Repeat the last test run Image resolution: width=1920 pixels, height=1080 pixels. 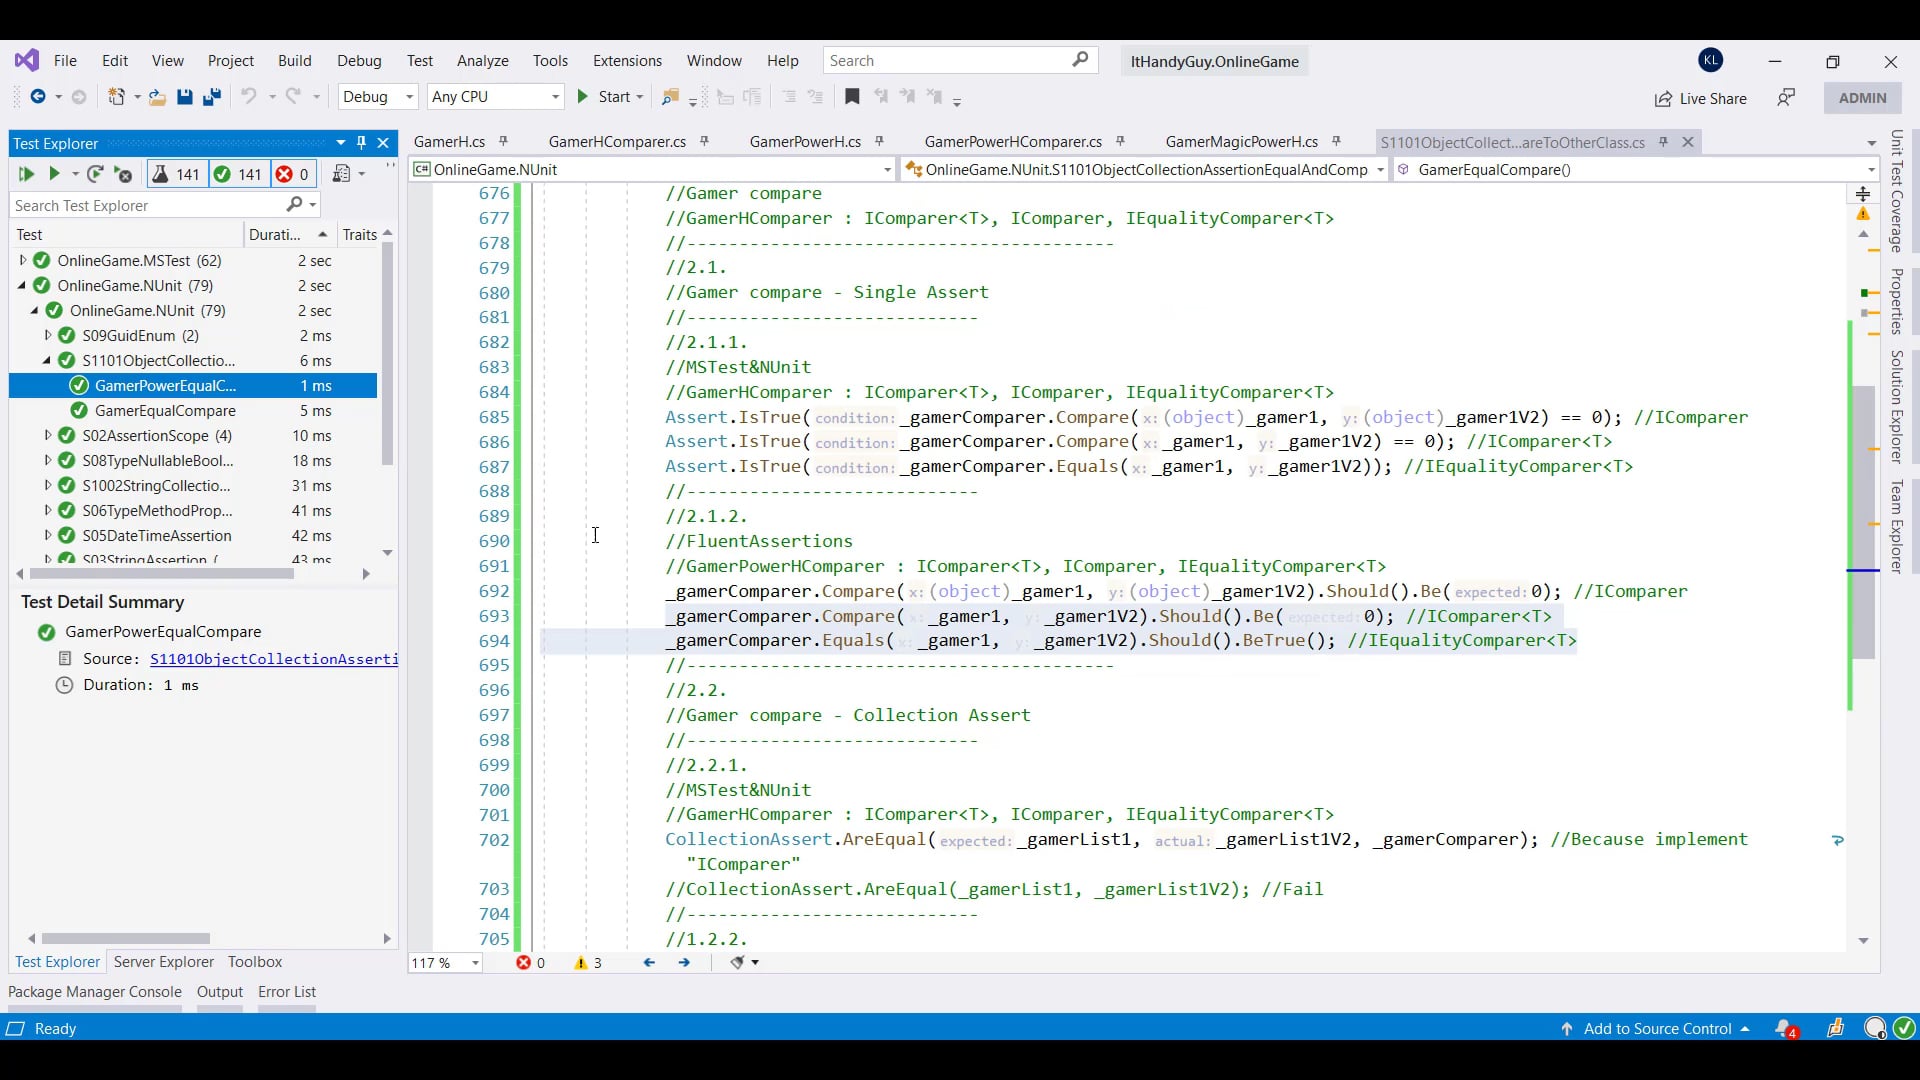[96, 174]
